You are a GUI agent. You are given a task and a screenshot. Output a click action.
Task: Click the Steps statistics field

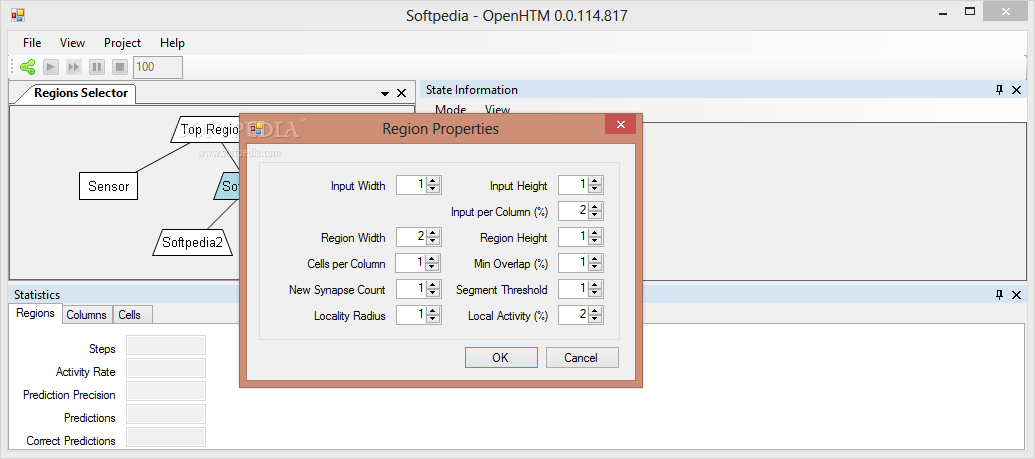point(166,345)
